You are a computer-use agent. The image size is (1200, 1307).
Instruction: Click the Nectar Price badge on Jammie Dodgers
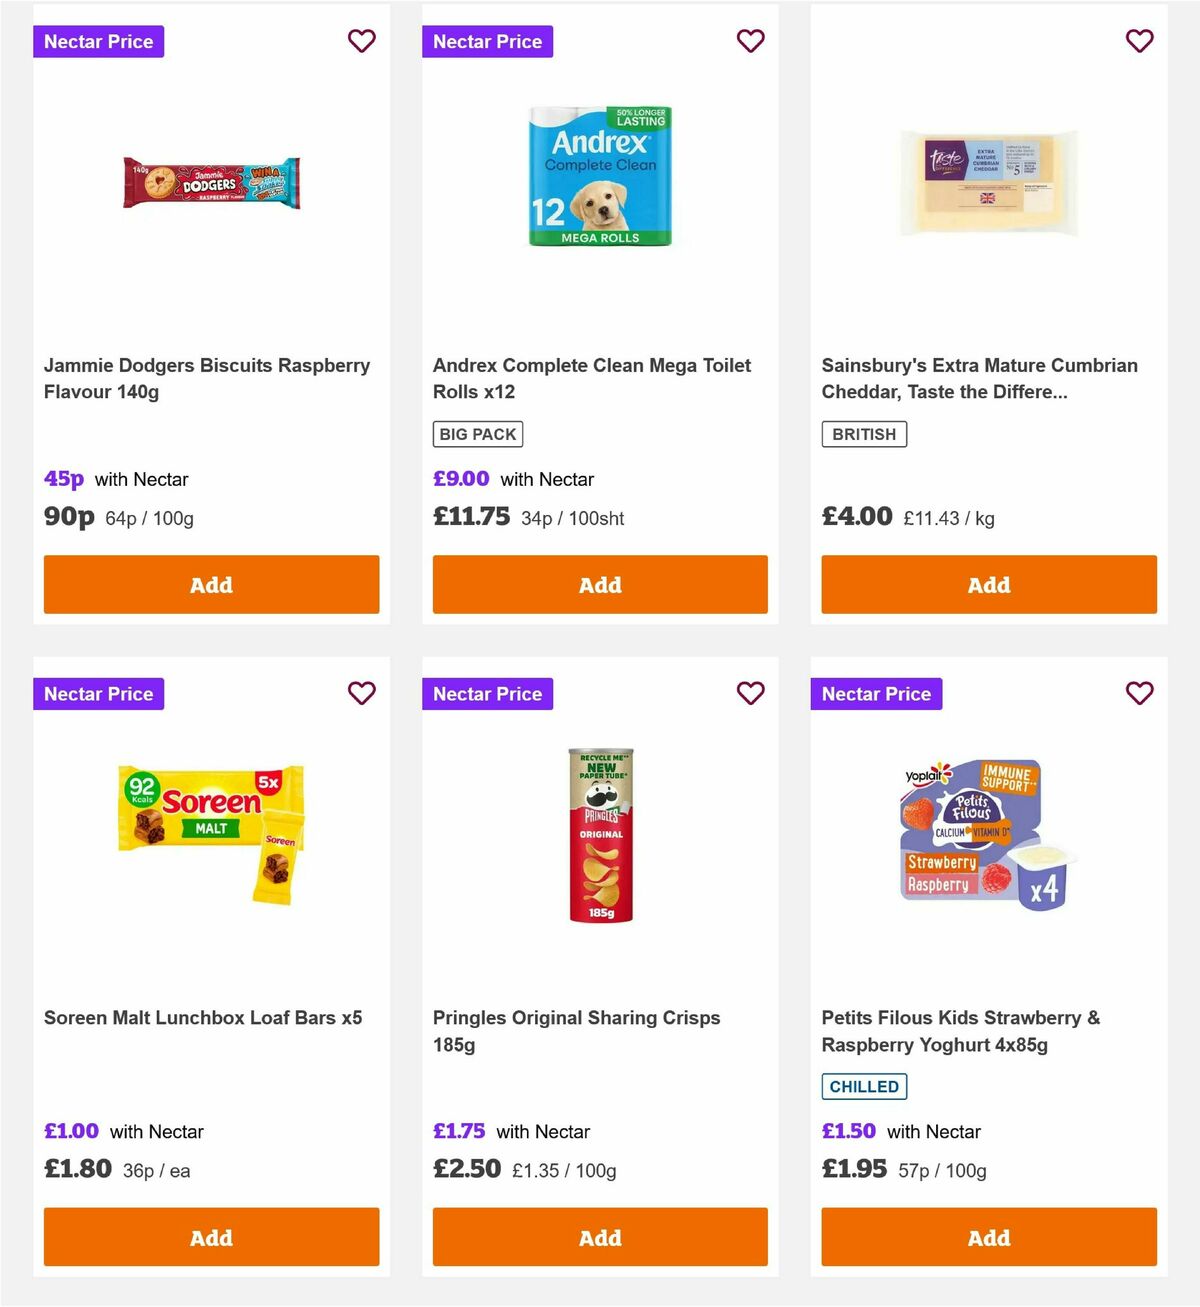pyautogui.click(x=98, y=41)
